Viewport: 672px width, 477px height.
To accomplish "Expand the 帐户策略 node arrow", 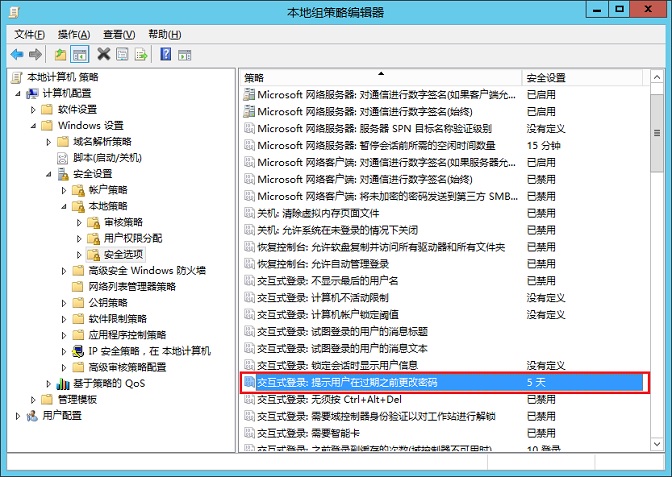I will (x=64, y=190).
